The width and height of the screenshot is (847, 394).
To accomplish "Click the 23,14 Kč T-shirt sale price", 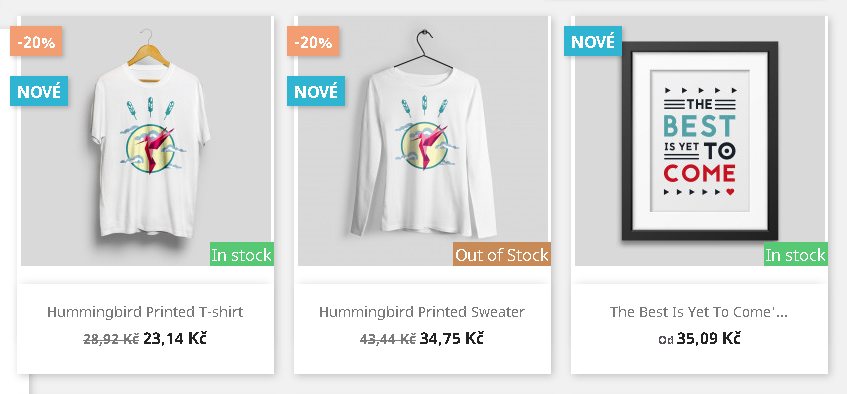I will click(175, 339).
